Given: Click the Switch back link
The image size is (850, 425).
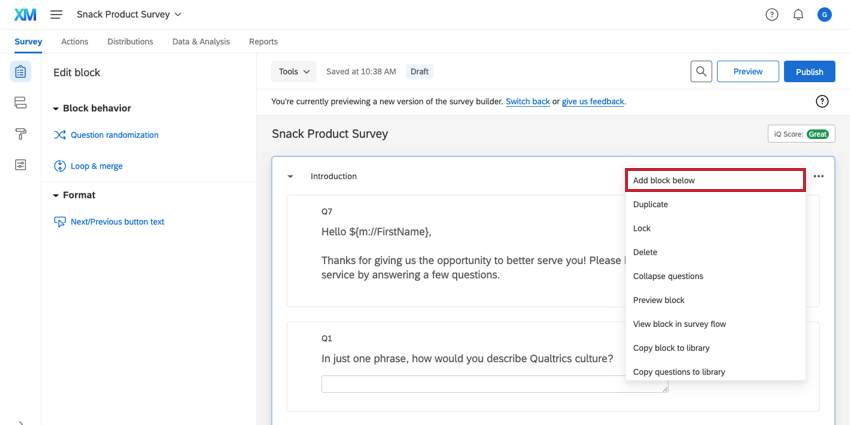Looking at the screenshot, I should pyautogui.click(x=527, y=102).
